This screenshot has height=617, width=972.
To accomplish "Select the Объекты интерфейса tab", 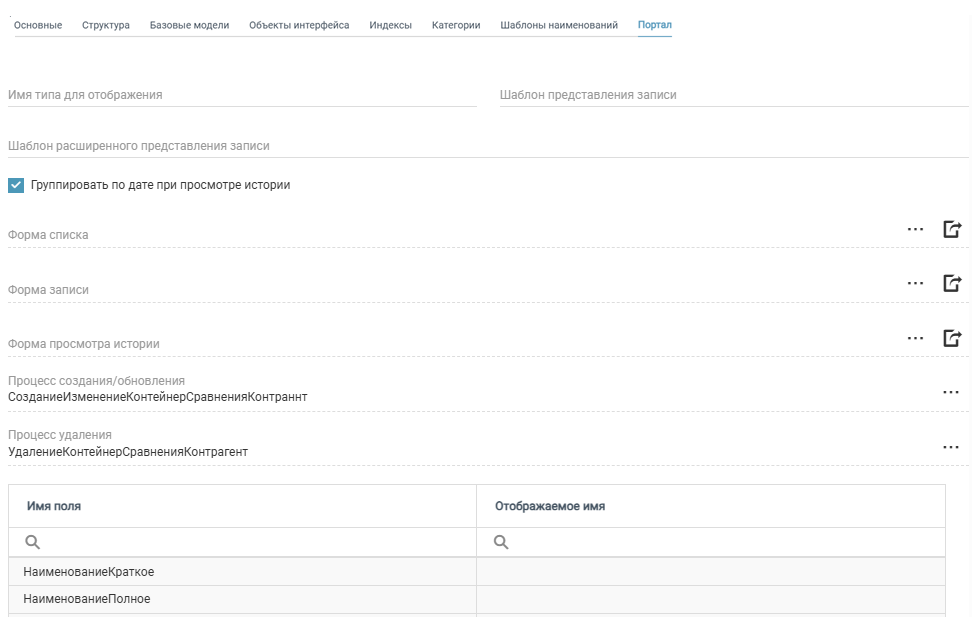I will point(299,25).
